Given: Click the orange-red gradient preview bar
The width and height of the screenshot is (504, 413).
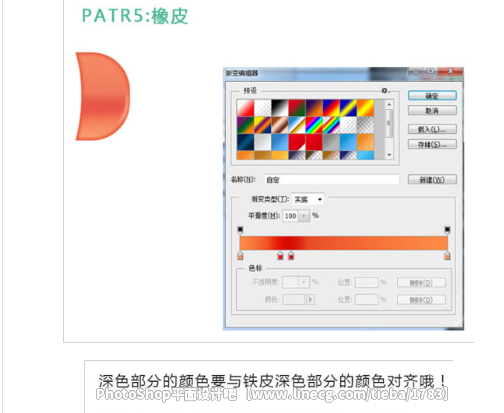Looking at the screenshot, I should coord(344,243).
